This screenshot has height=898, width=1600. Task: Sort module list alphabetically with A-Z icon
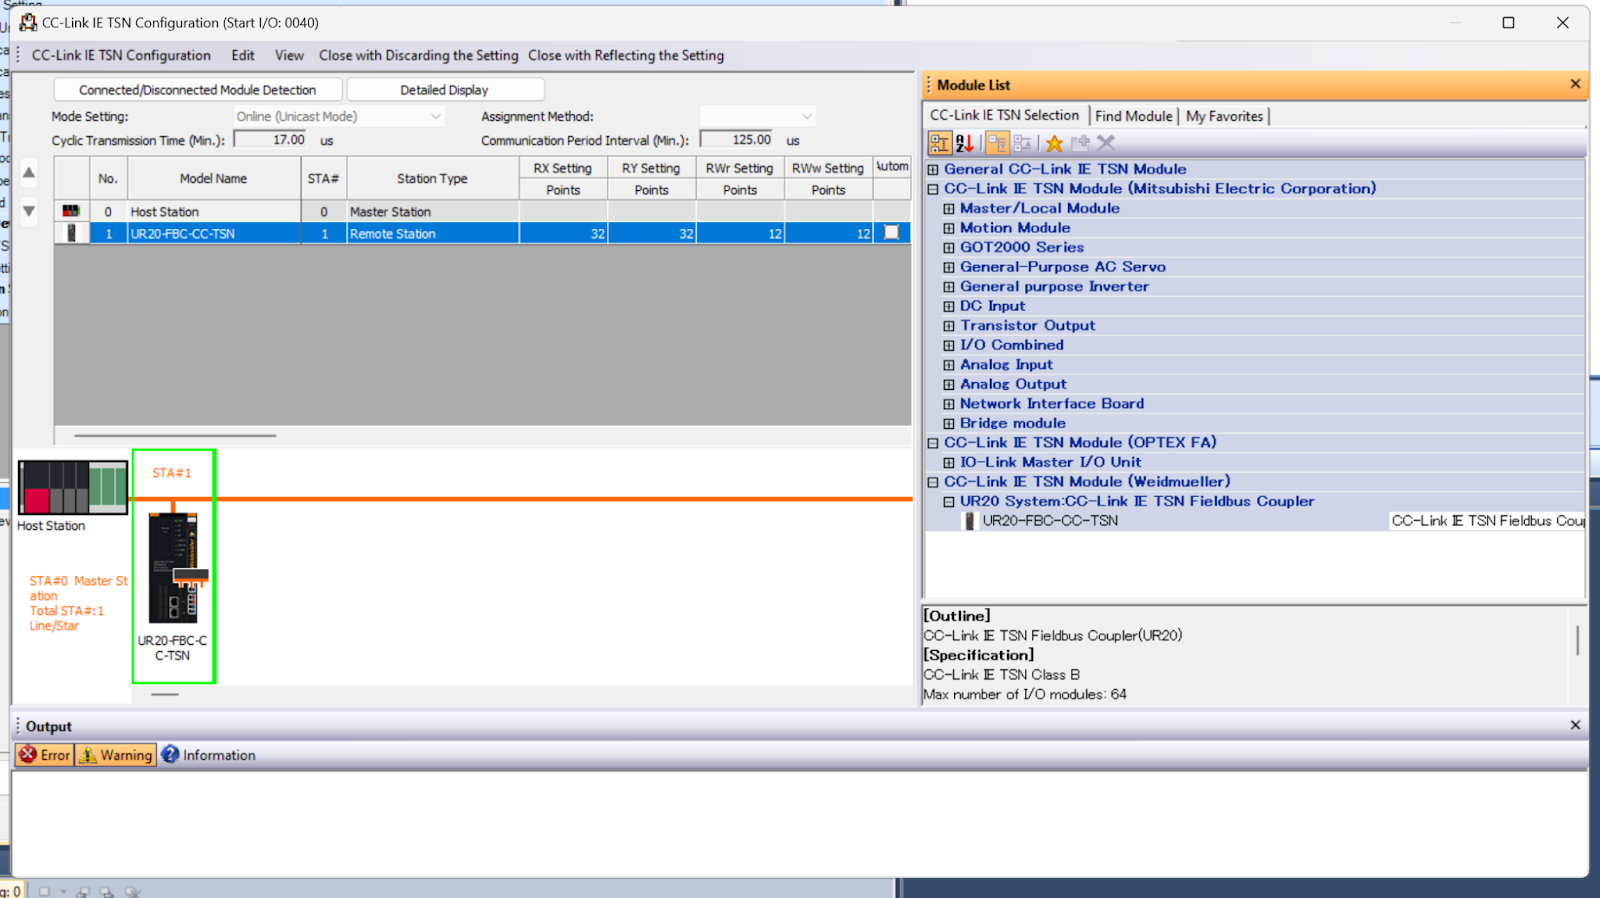965,143
